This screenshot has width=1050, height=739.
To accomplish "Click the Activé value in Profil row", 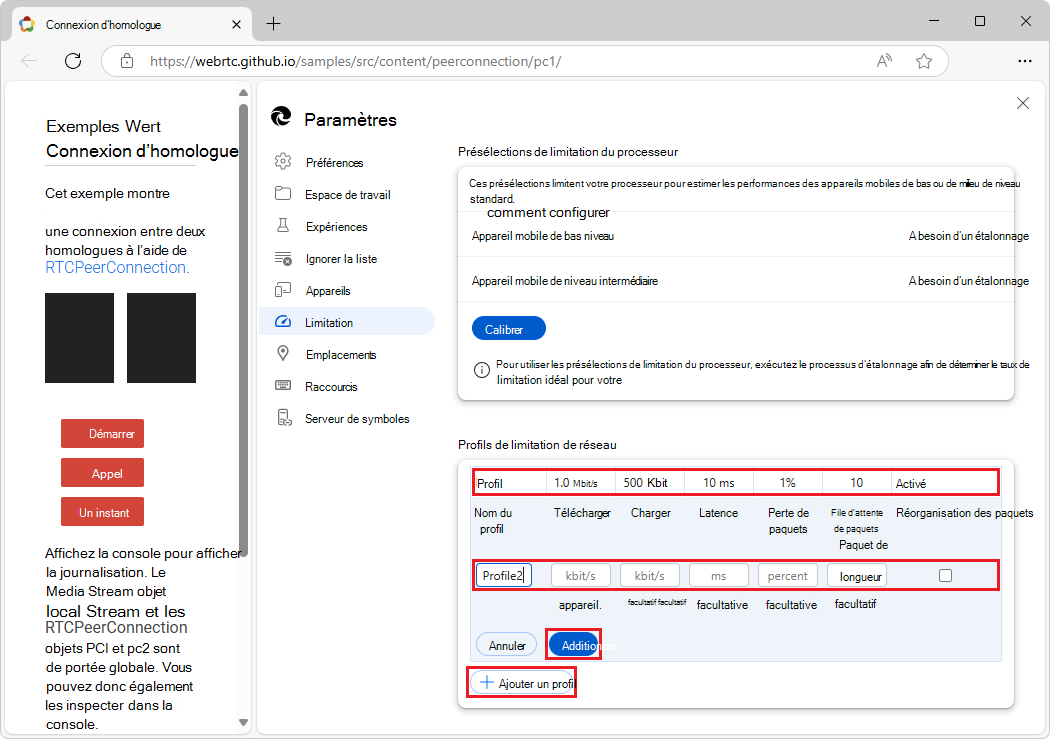I will tap(911, 483).
